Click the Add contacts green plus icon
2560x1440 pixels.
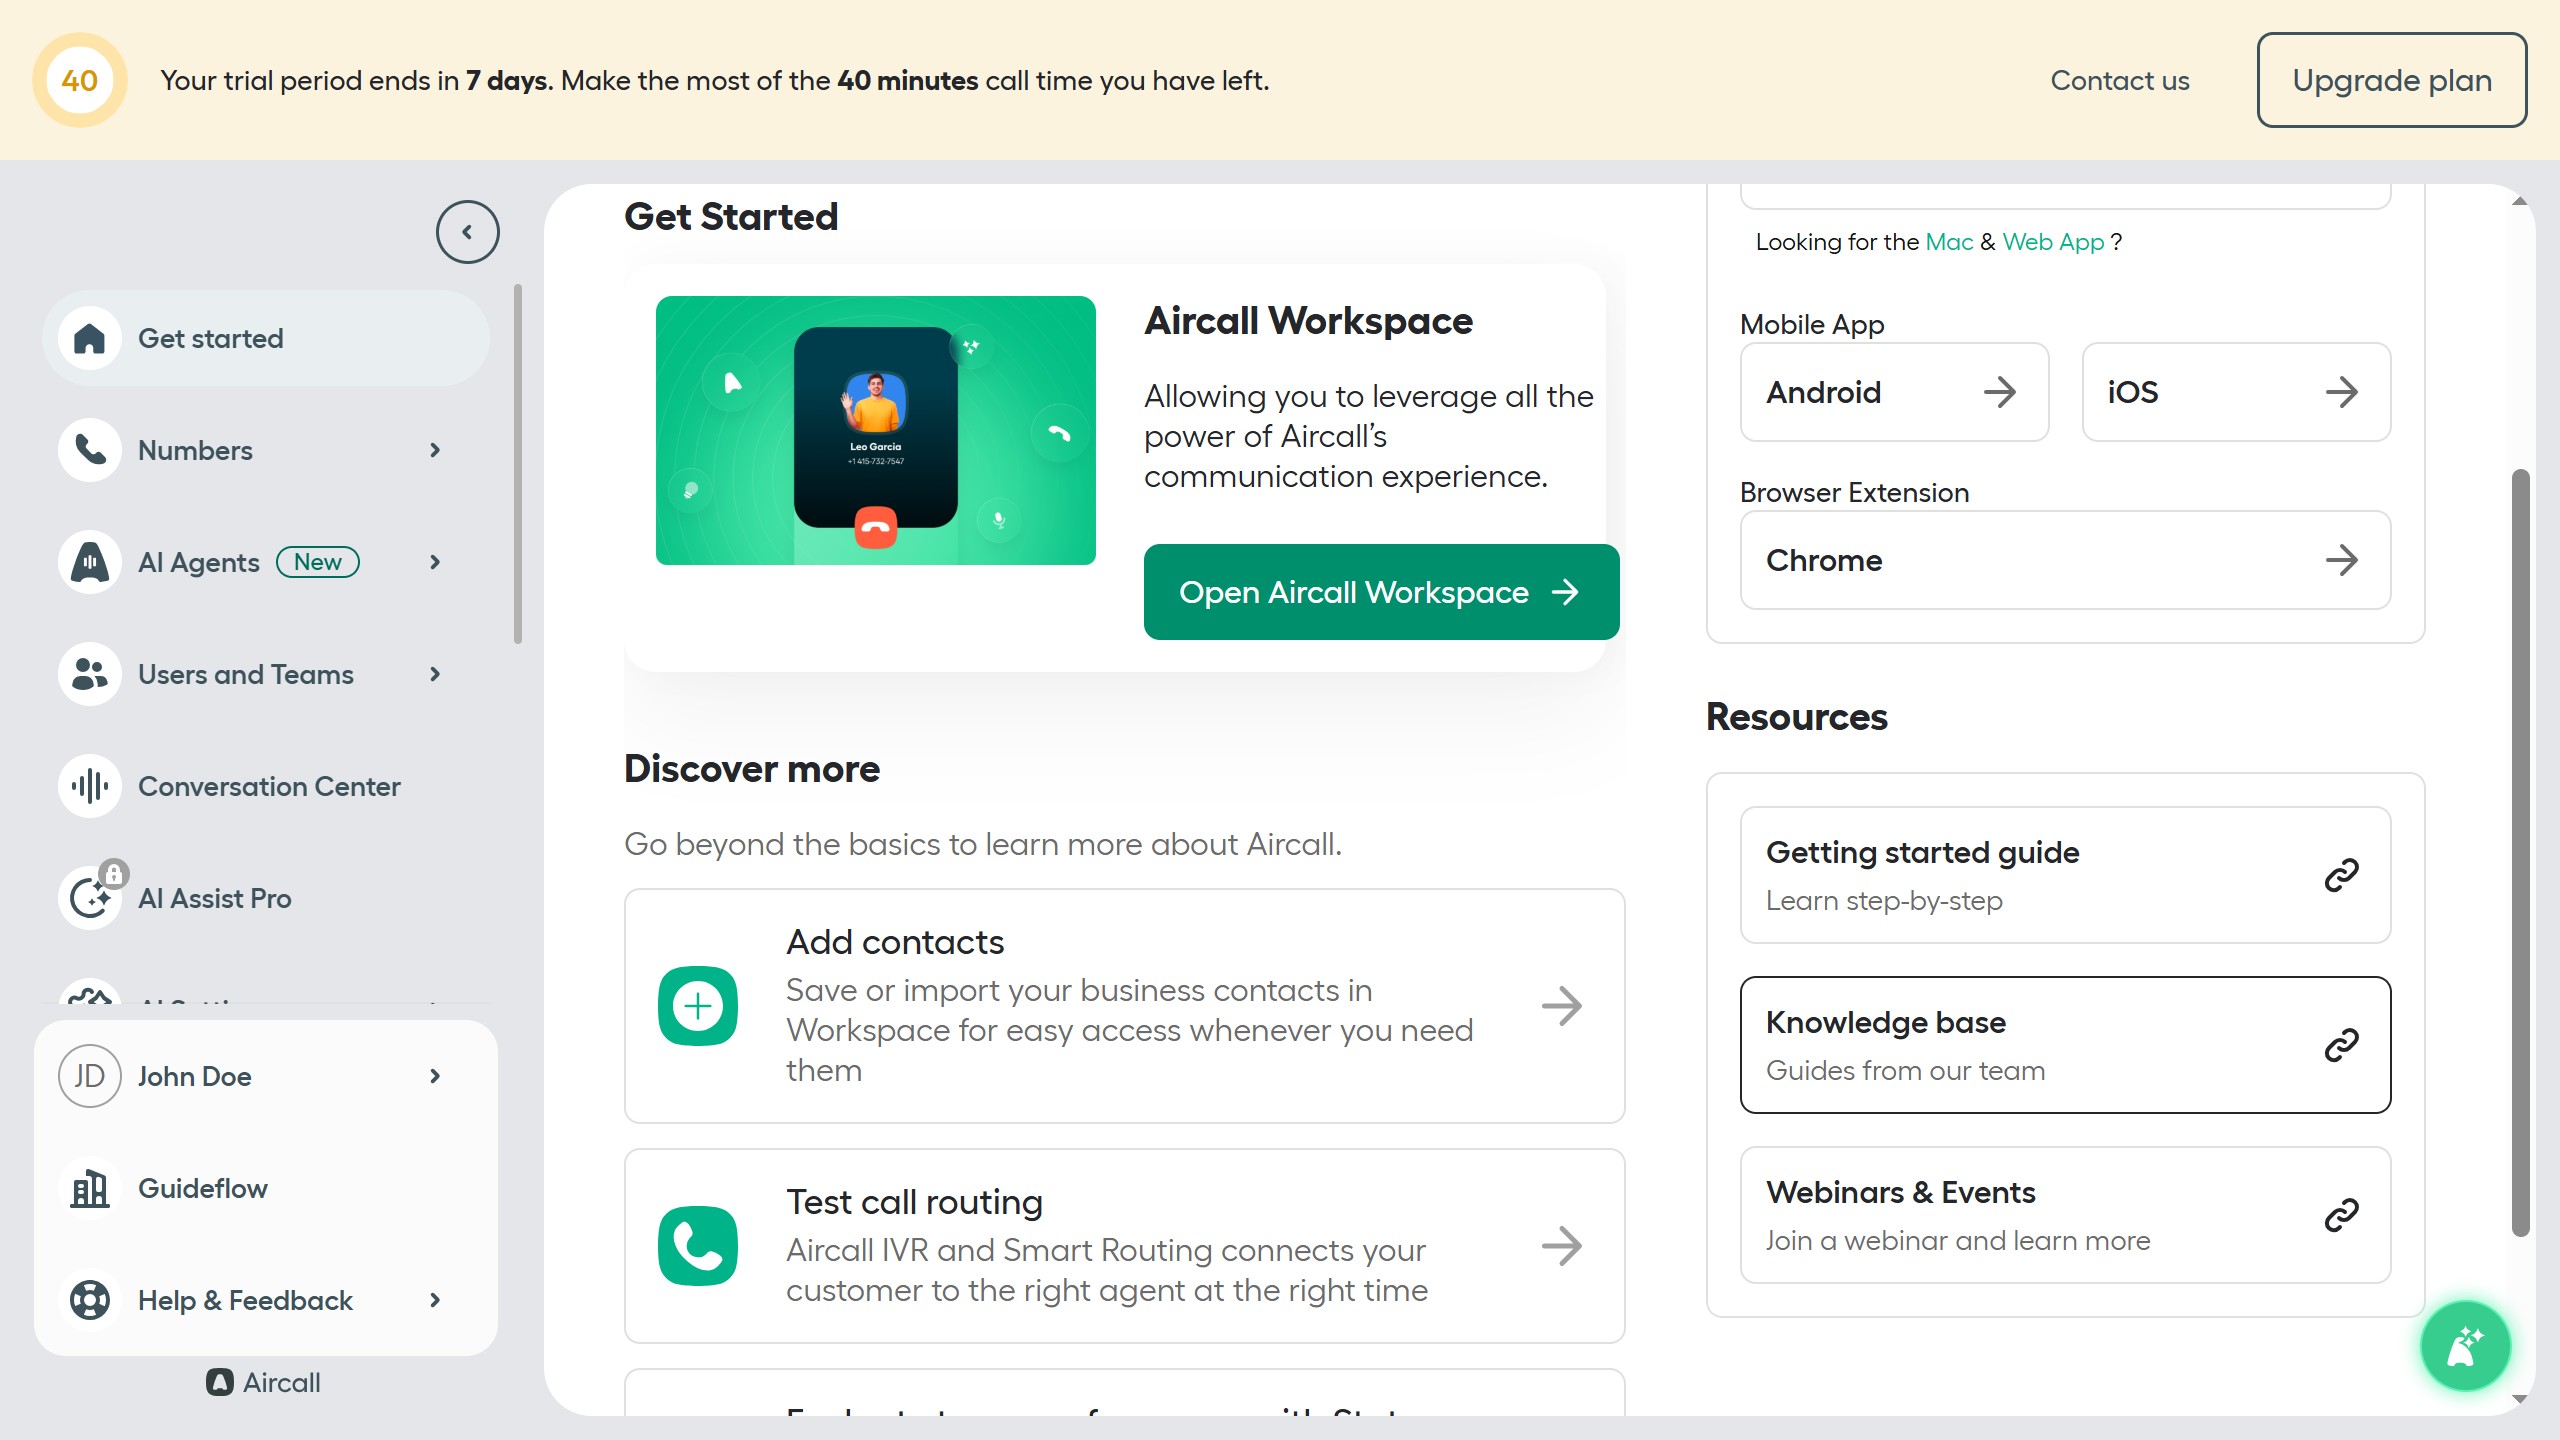pos(698,1006)
